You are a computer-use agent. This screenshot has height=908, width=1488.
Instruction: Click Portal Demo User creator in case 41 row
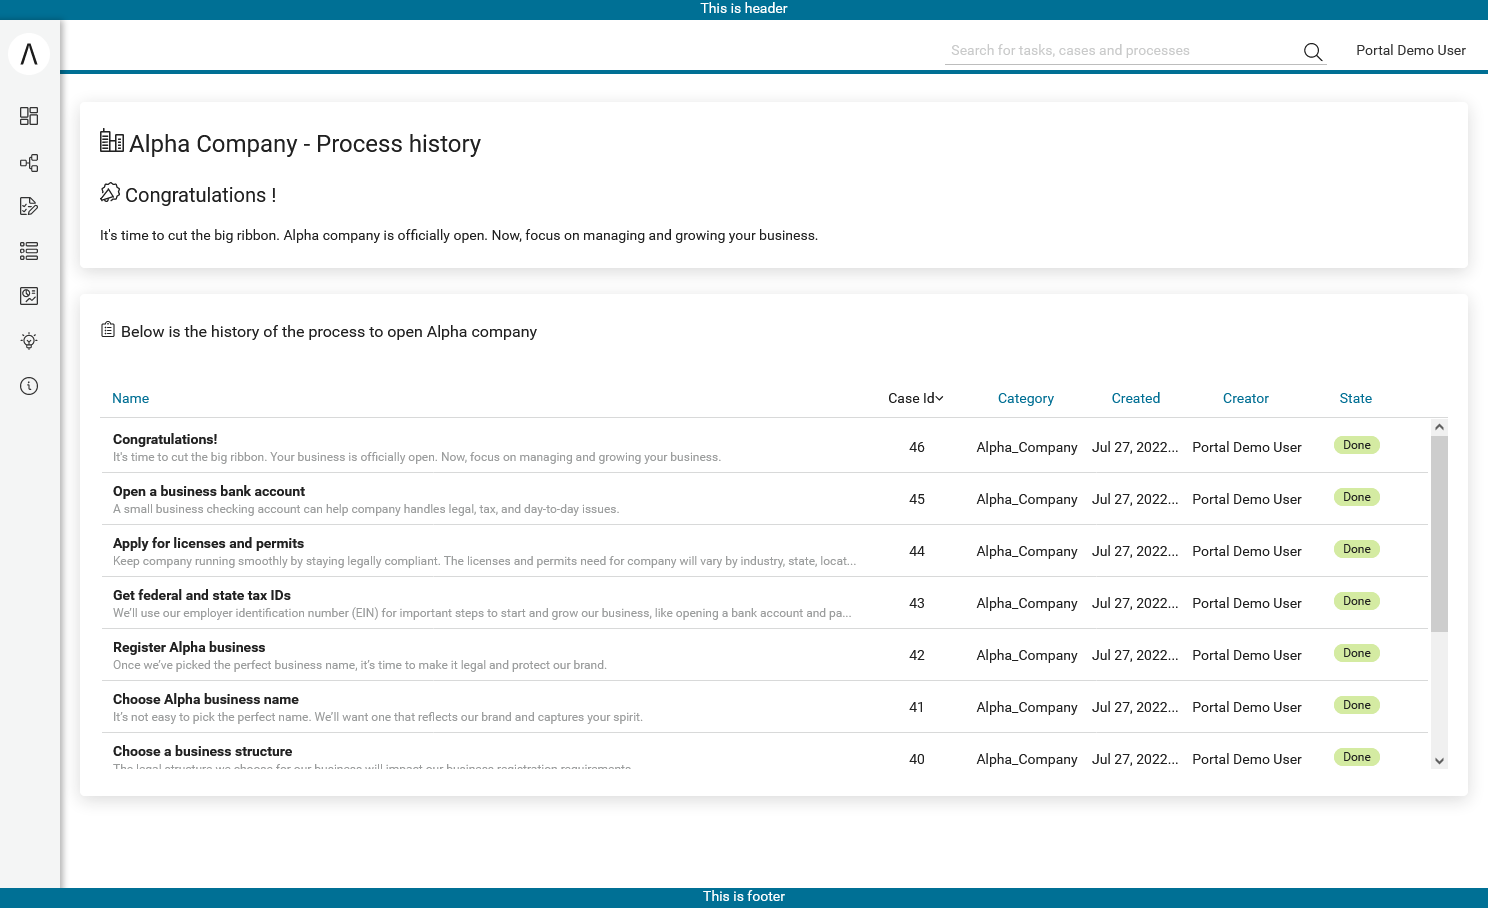coord(1247,707)
